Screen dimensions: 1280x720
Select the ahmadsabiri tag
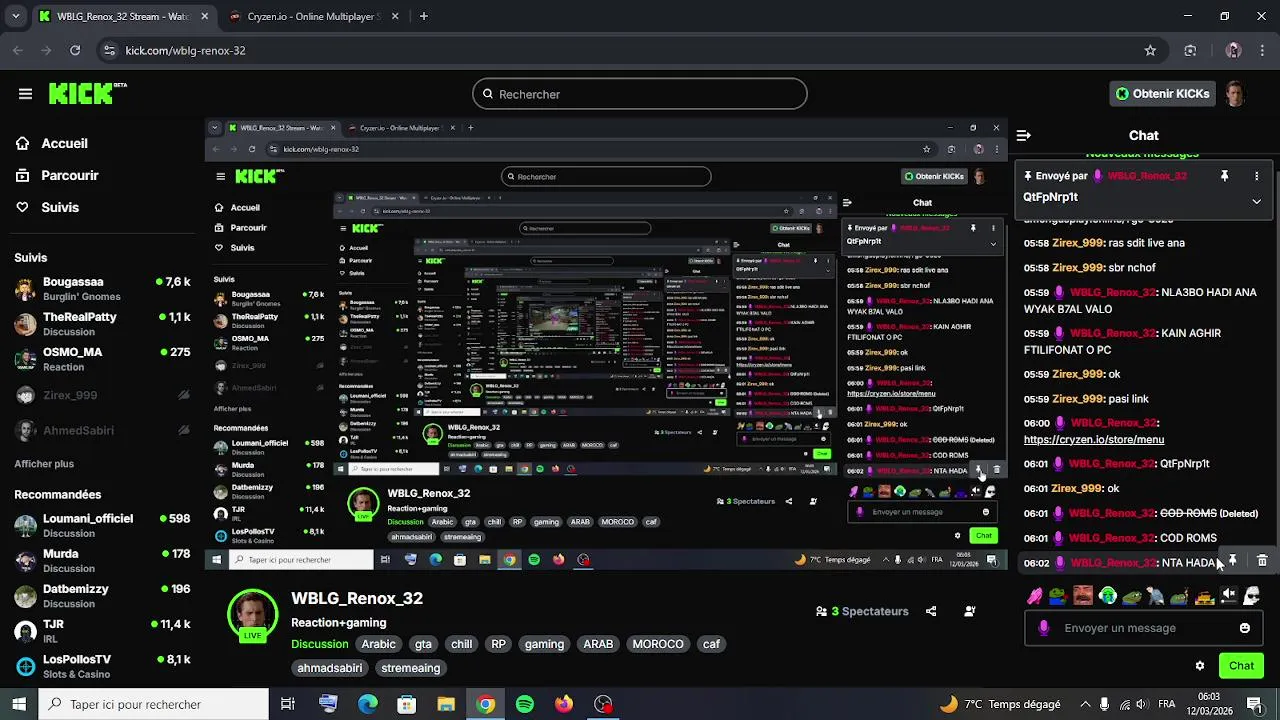click(330, 668)
